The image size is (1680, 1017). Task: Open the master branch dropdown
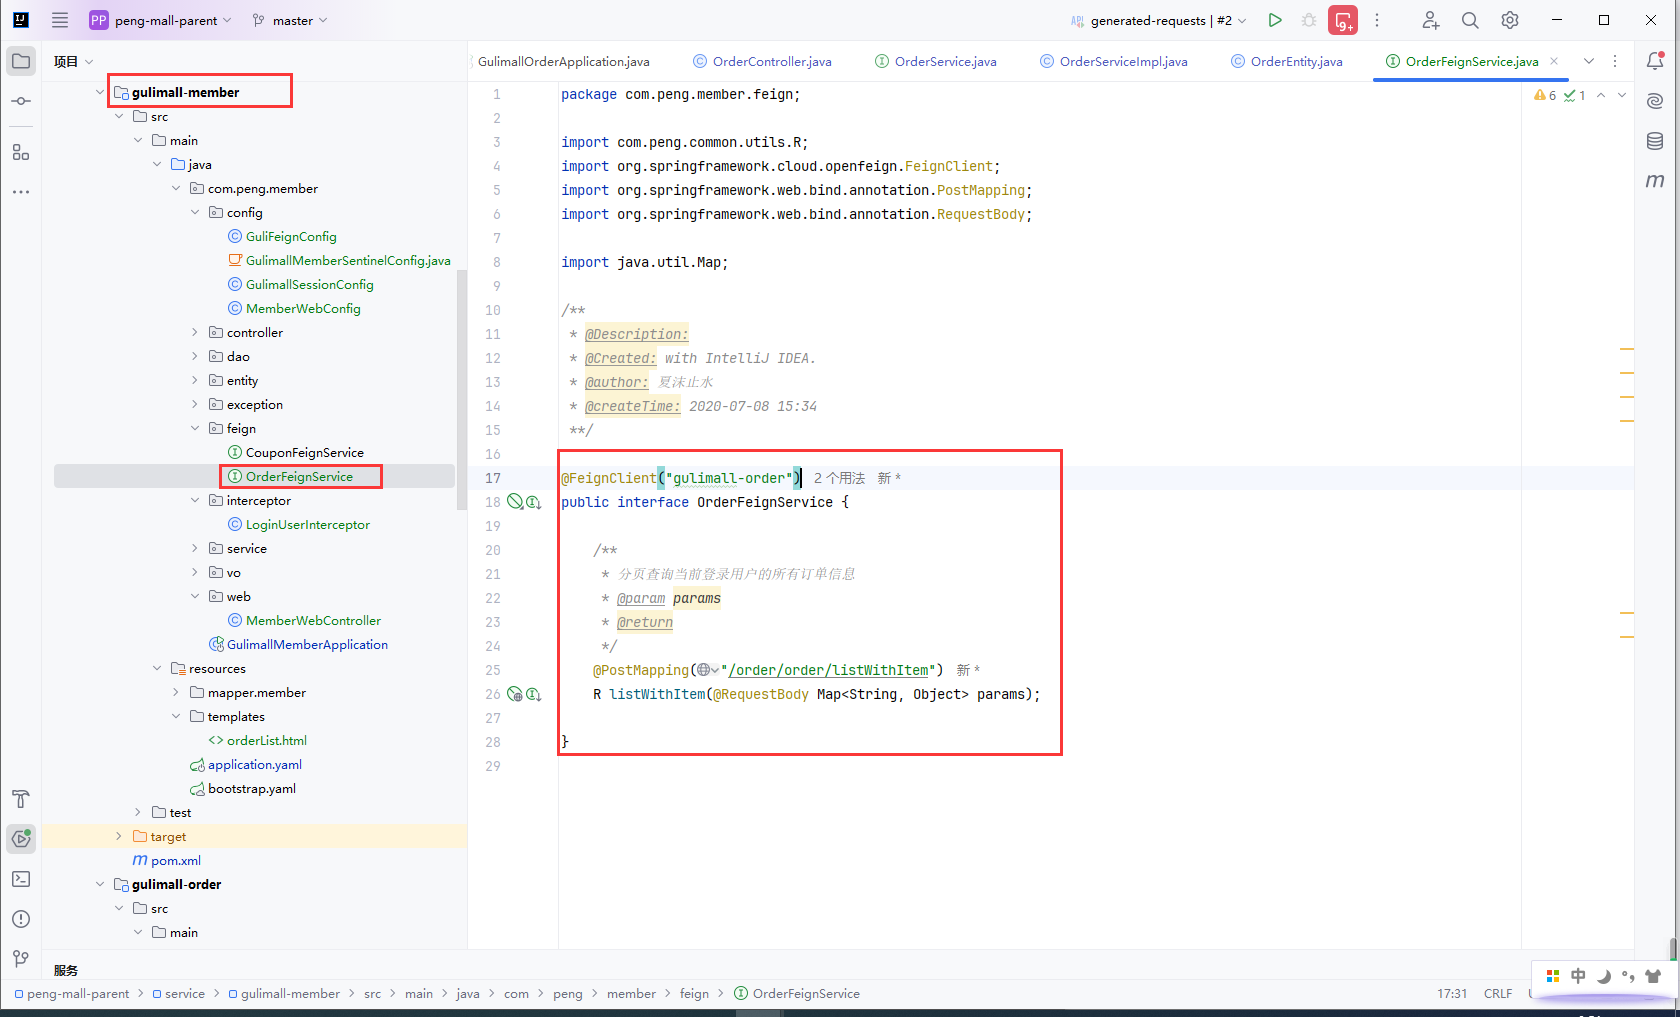(290, 20)
